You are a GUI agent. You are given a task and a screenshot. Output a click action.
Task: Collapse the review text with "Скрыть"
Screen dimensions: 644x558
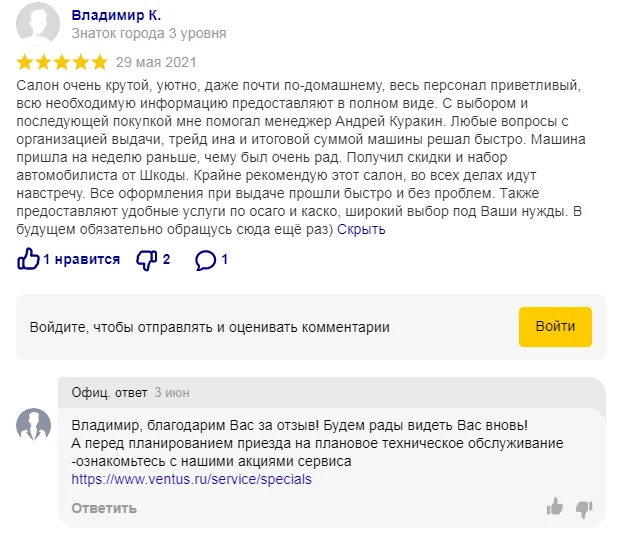click(x=361, y=229)
